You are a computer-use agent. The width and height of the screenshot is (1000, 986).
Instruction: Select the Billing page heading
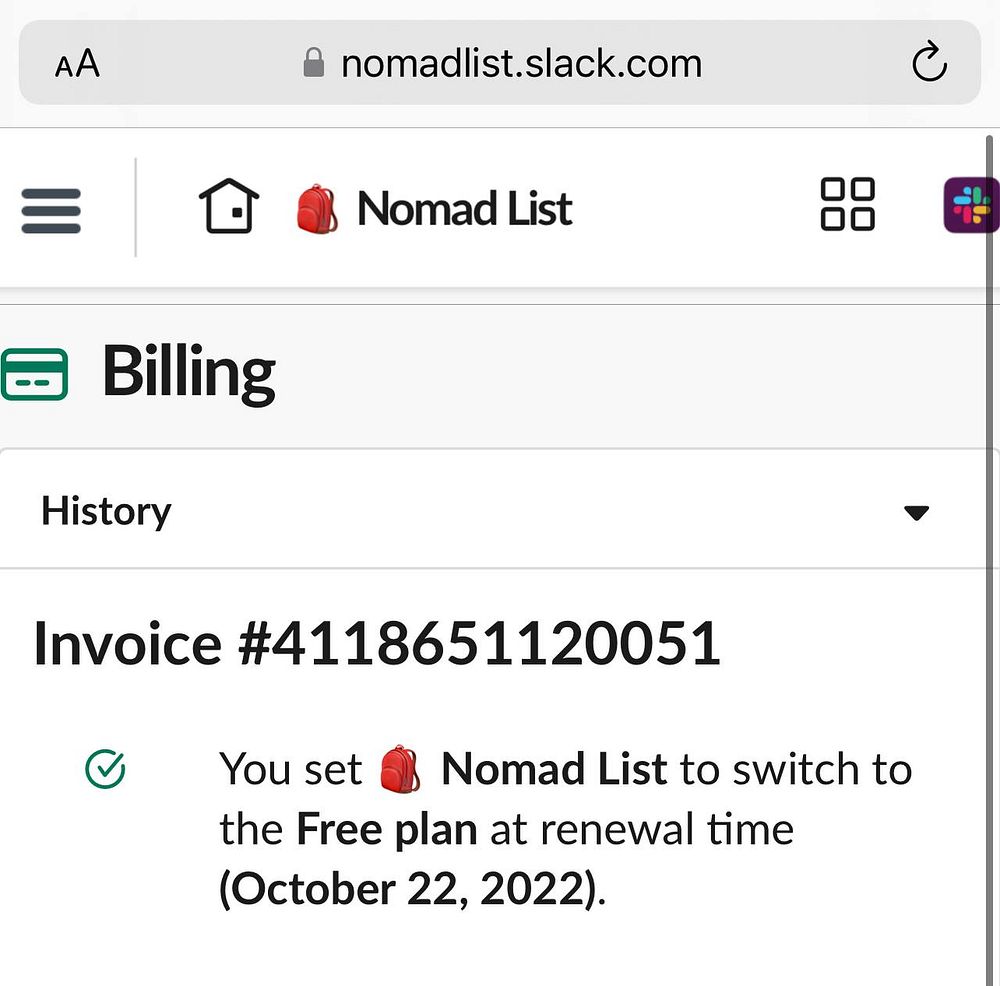(188, 372)
